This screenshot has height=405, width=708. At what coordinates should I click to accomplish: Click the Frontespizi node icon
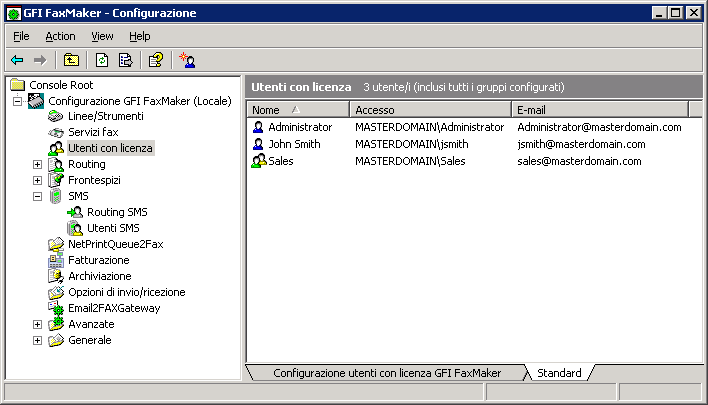(x=56, y=180)
